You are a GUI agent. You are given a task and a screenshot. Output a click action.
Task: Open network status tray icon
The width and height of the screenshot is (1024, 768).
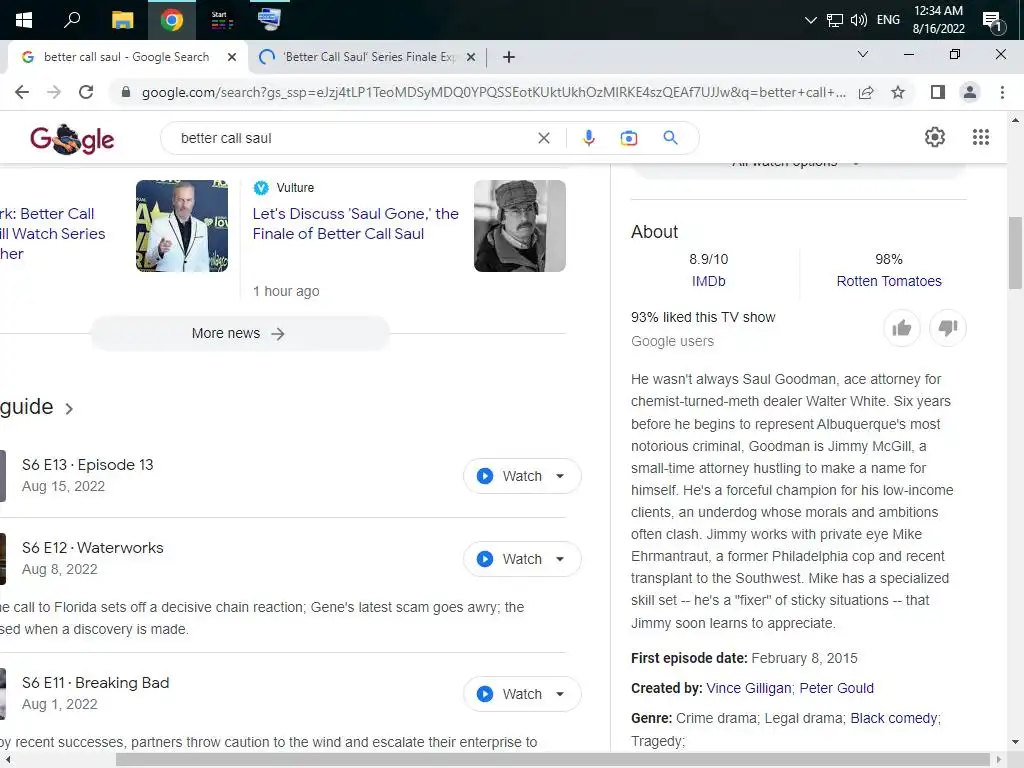(835, 20)
